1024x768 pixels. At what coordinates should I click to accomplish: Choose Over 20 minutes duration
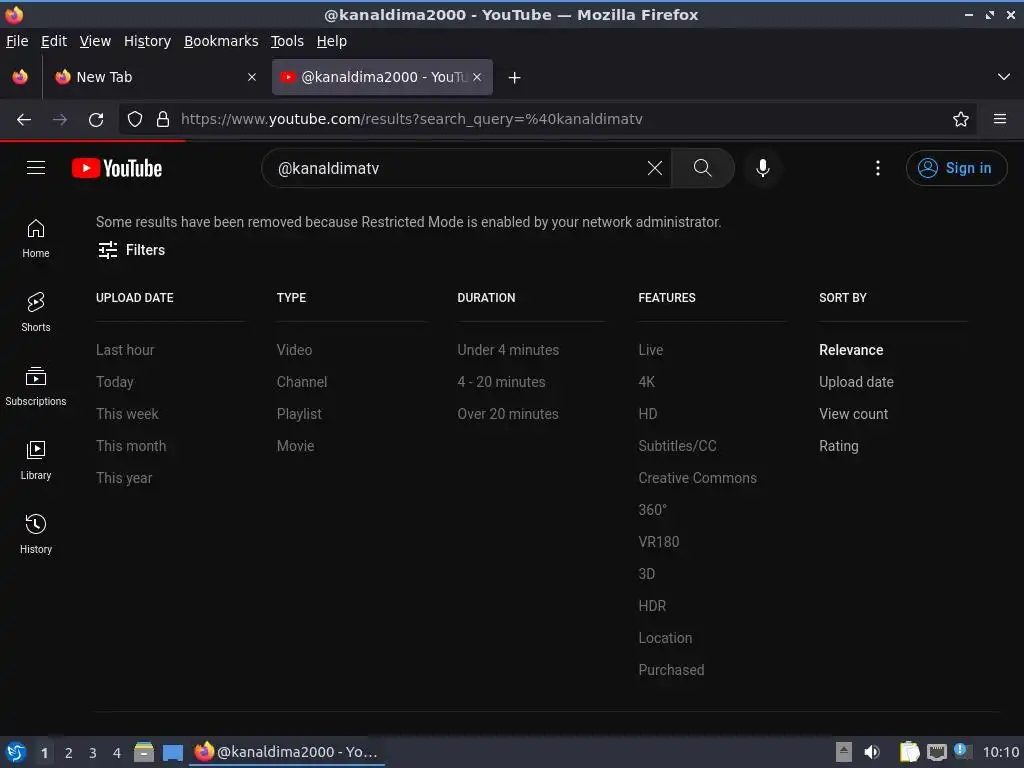point(507,413)
